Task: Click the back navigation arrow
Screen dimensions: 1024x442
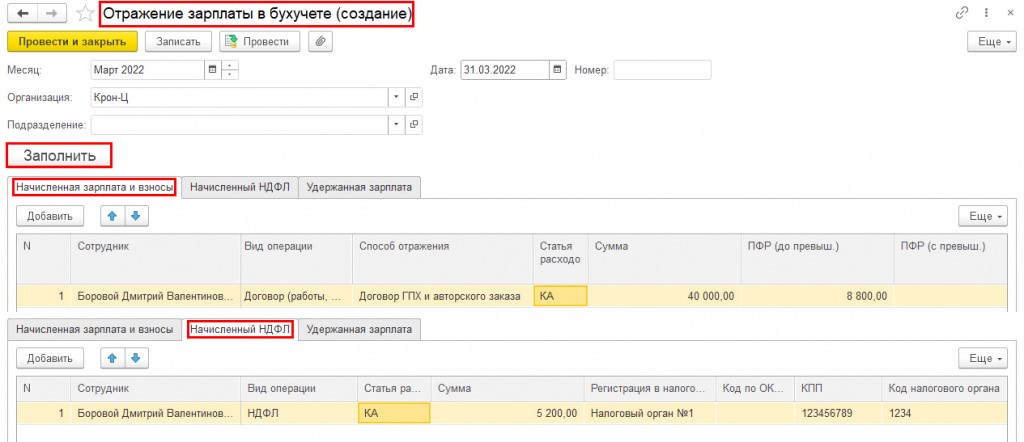Action: coord(21,14)
